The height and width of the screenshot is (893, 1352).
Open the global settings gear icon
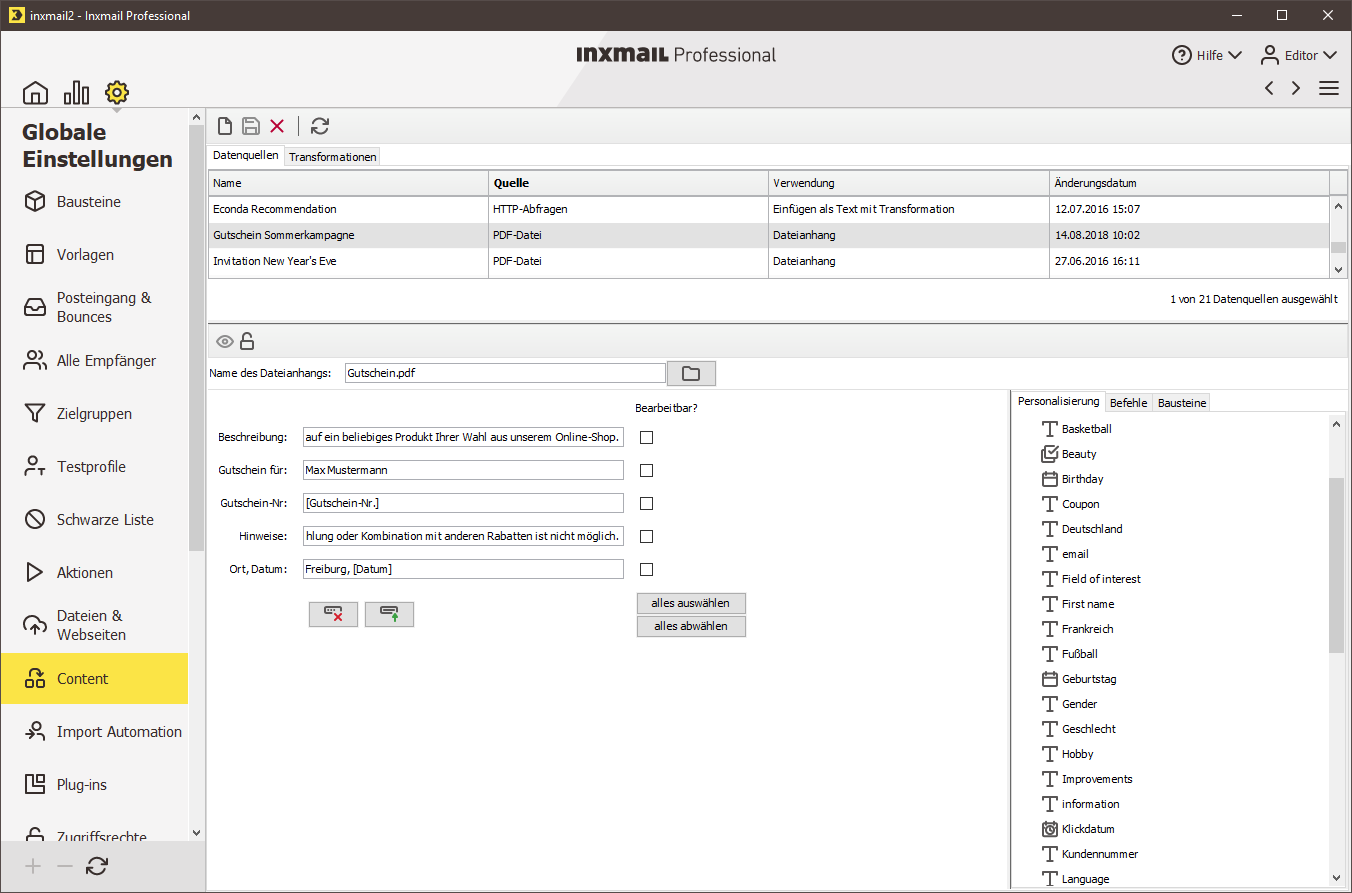click(x=117, y=93)
